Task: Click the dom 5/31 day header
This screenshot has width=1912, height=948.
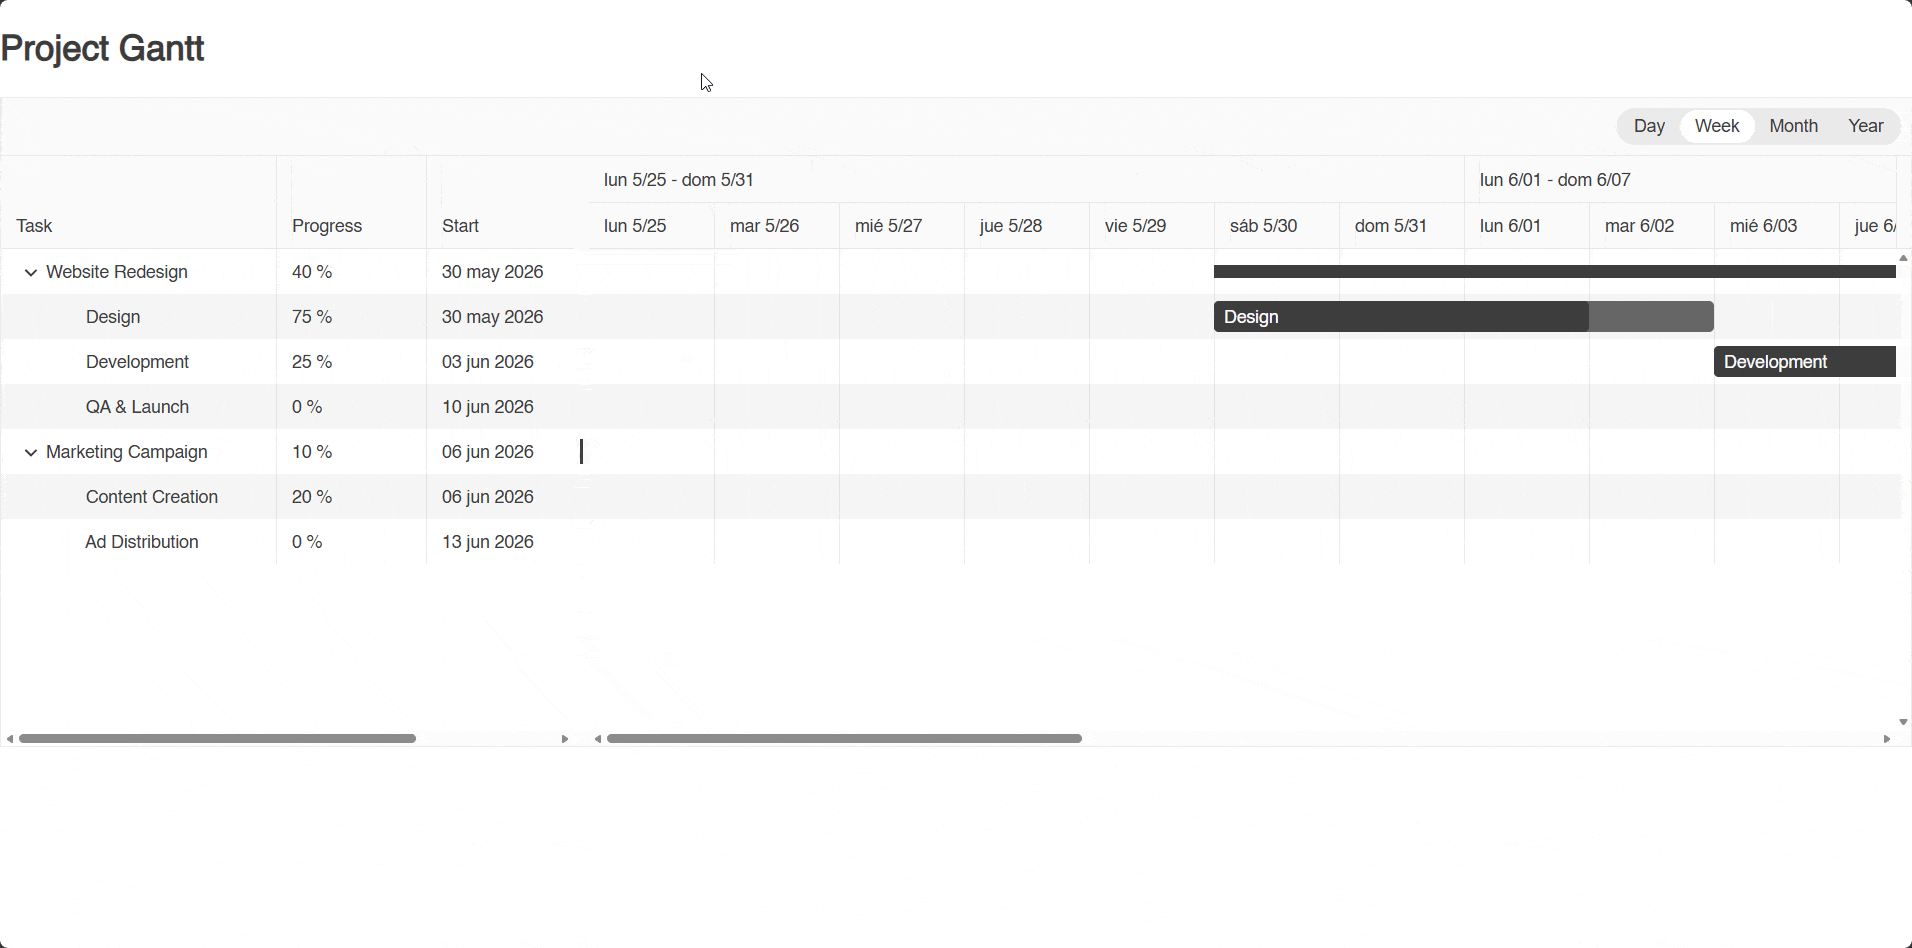Action: tap(1402, 226)
